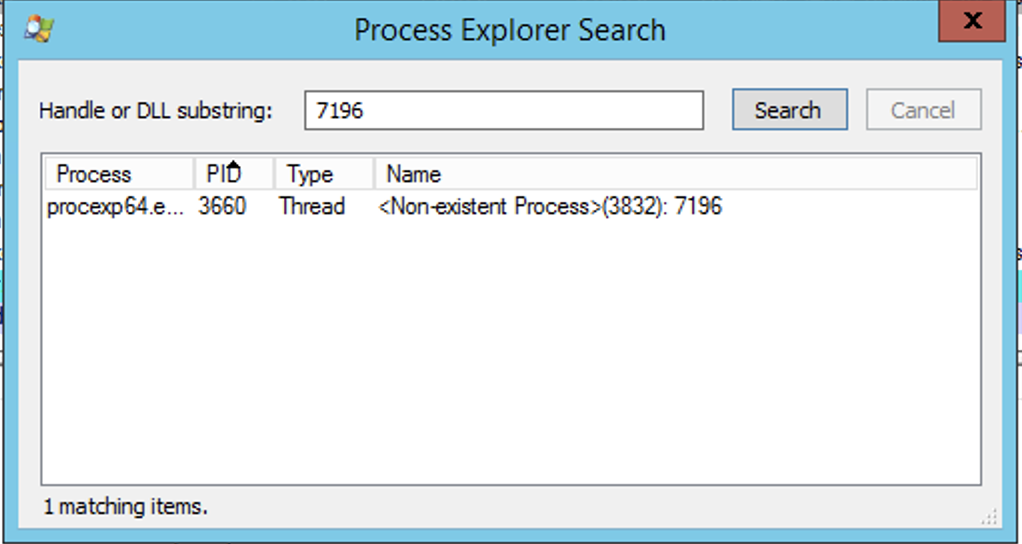Click the resize grip in bottom-right corner
1022x544 pixels.
click(989, 515)
